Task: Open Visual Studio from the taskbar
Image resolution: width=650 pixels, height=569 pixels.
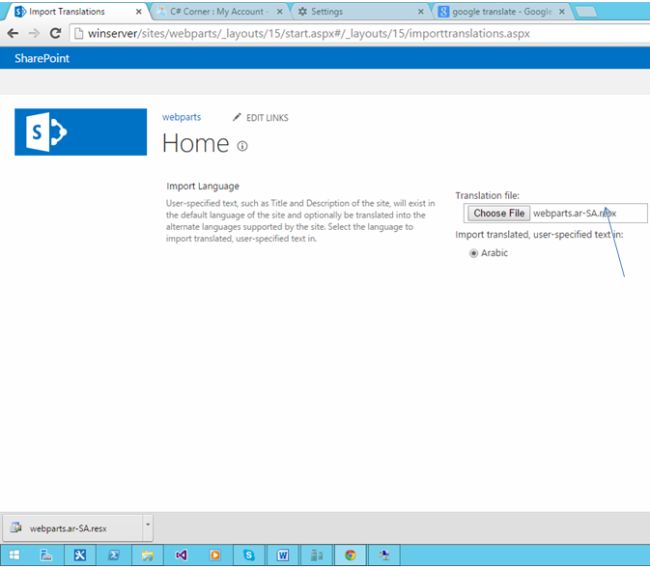Action: pos(181,555)
